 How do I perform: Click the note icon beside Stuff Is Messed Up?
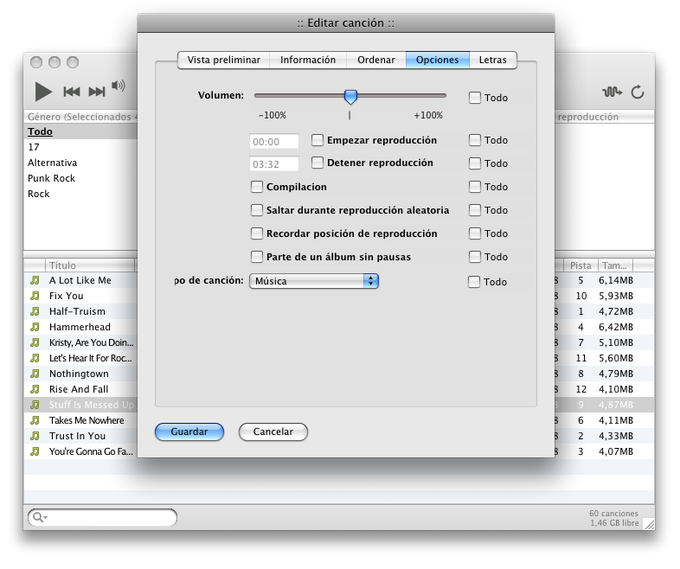[x=35, y=405]
